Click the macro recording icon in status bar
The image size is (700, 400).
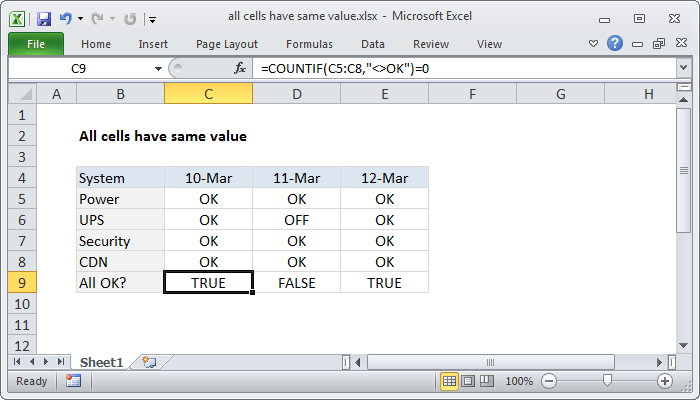[73, 381]
